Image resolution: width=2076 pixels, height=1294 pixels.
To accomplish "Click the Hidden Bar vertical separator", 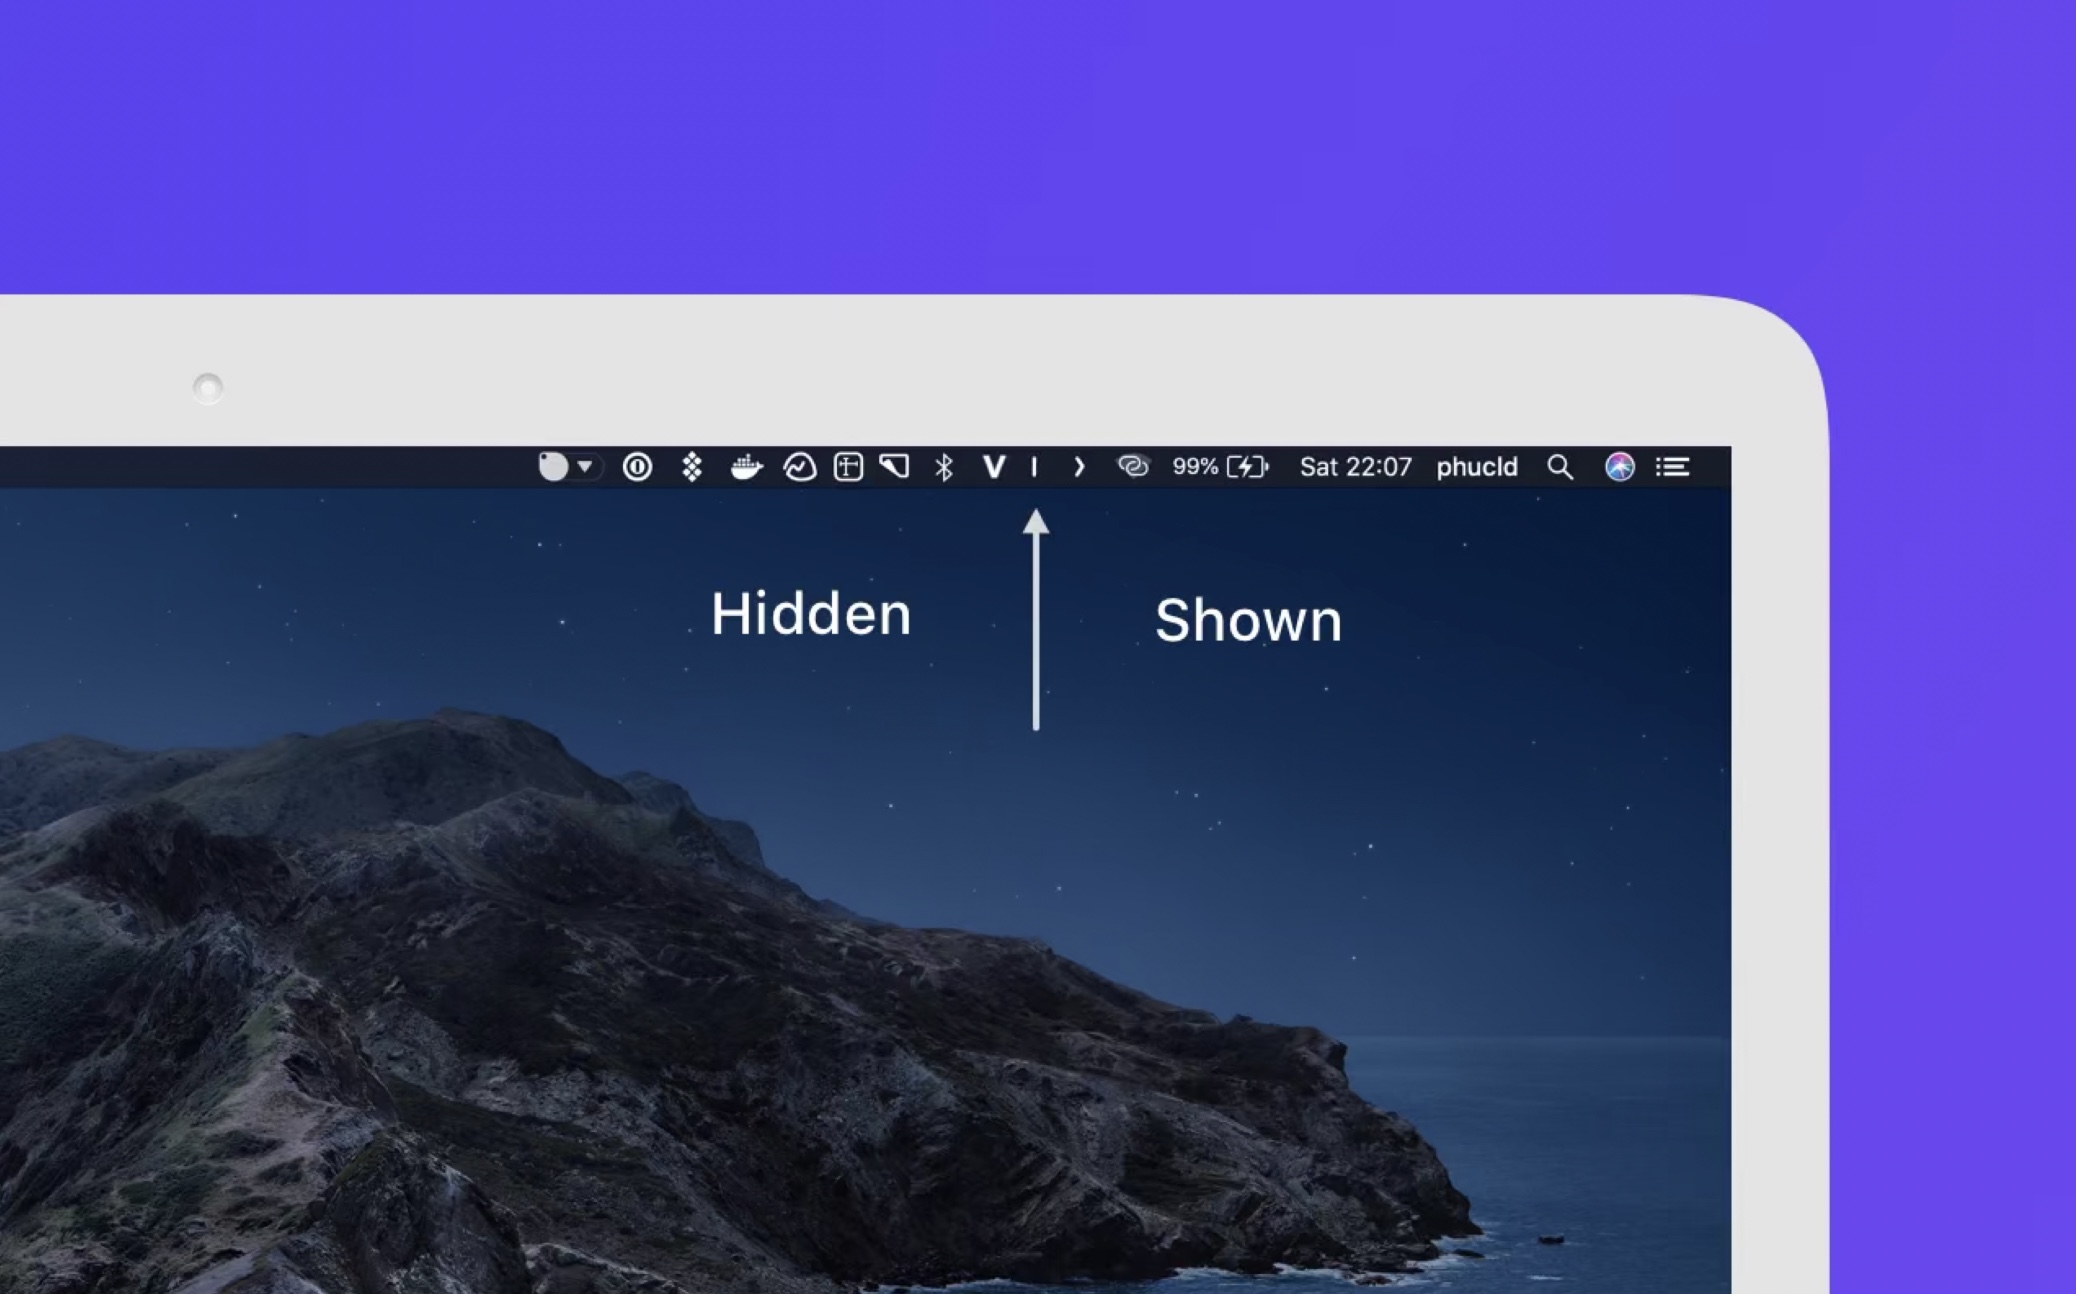I will tap(1034, 467).
